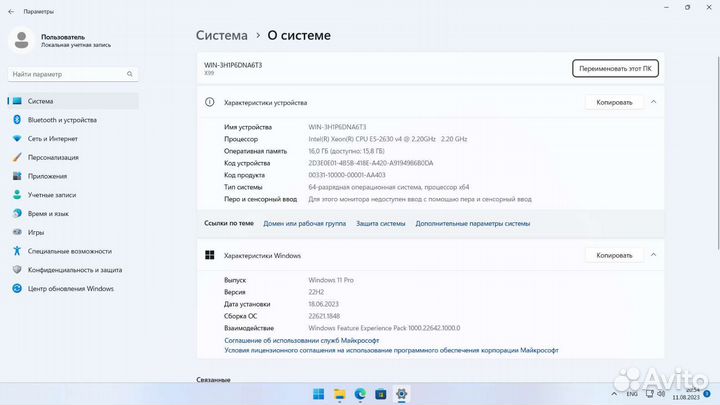Copy device specifications with 'Копировать'
720x405 pixels.
tap(614, 102)
